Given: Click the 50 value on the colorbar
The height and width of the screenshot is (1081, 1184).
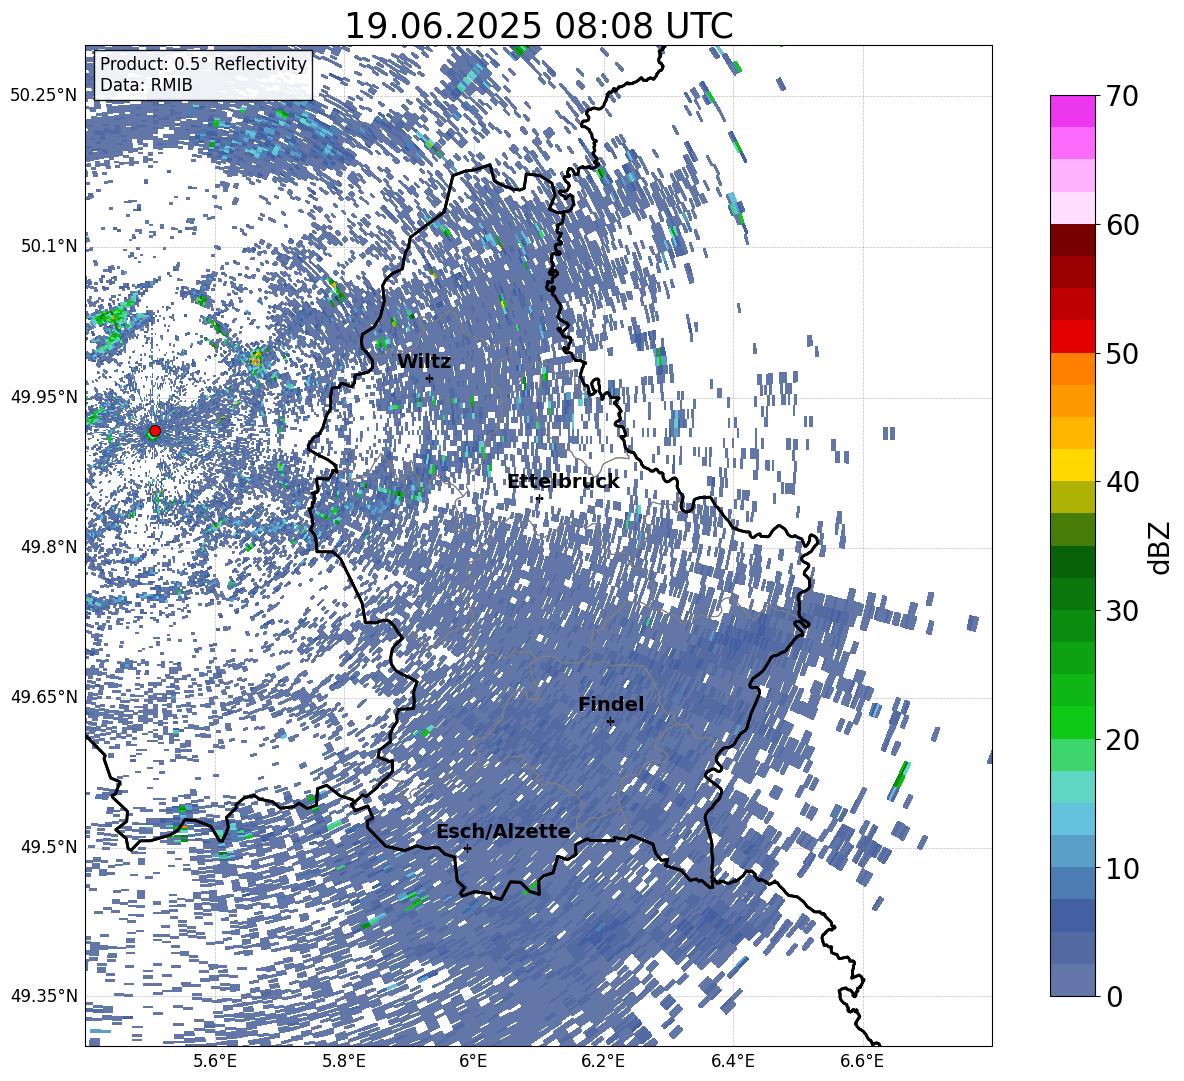Looking at the screenshot, I should tap(1123, 353).
